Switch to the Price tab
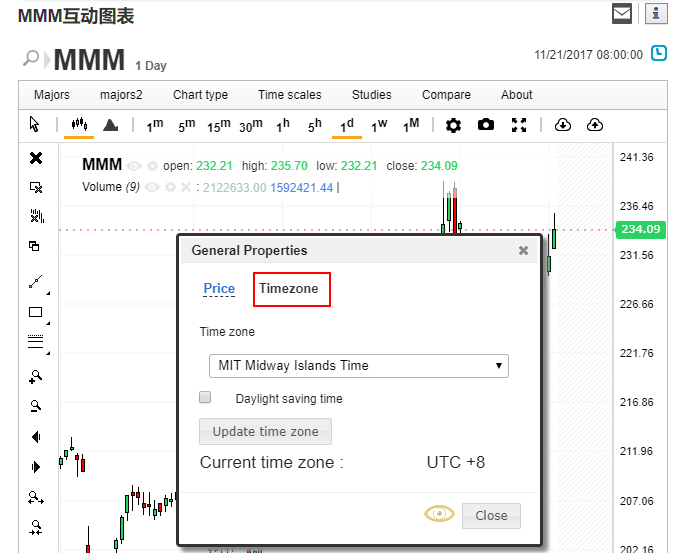Image resolution: width=677 pixels, height=553 pixels. (219, 288)
